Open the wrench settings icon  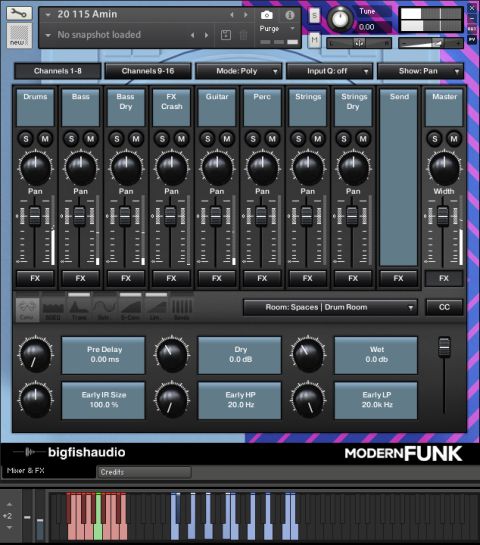(x=19, y=13)
